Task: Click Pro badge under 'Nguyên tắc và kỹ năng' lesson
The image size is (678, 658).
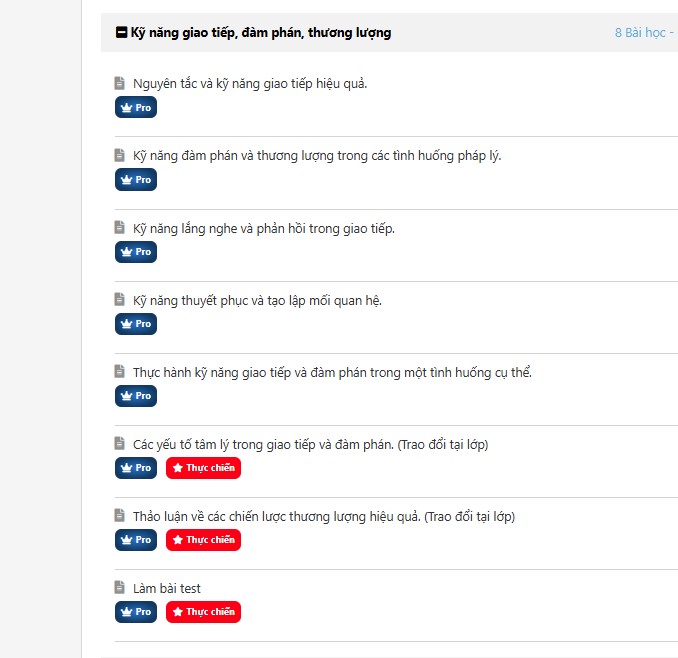Action: tap(136, 107)
